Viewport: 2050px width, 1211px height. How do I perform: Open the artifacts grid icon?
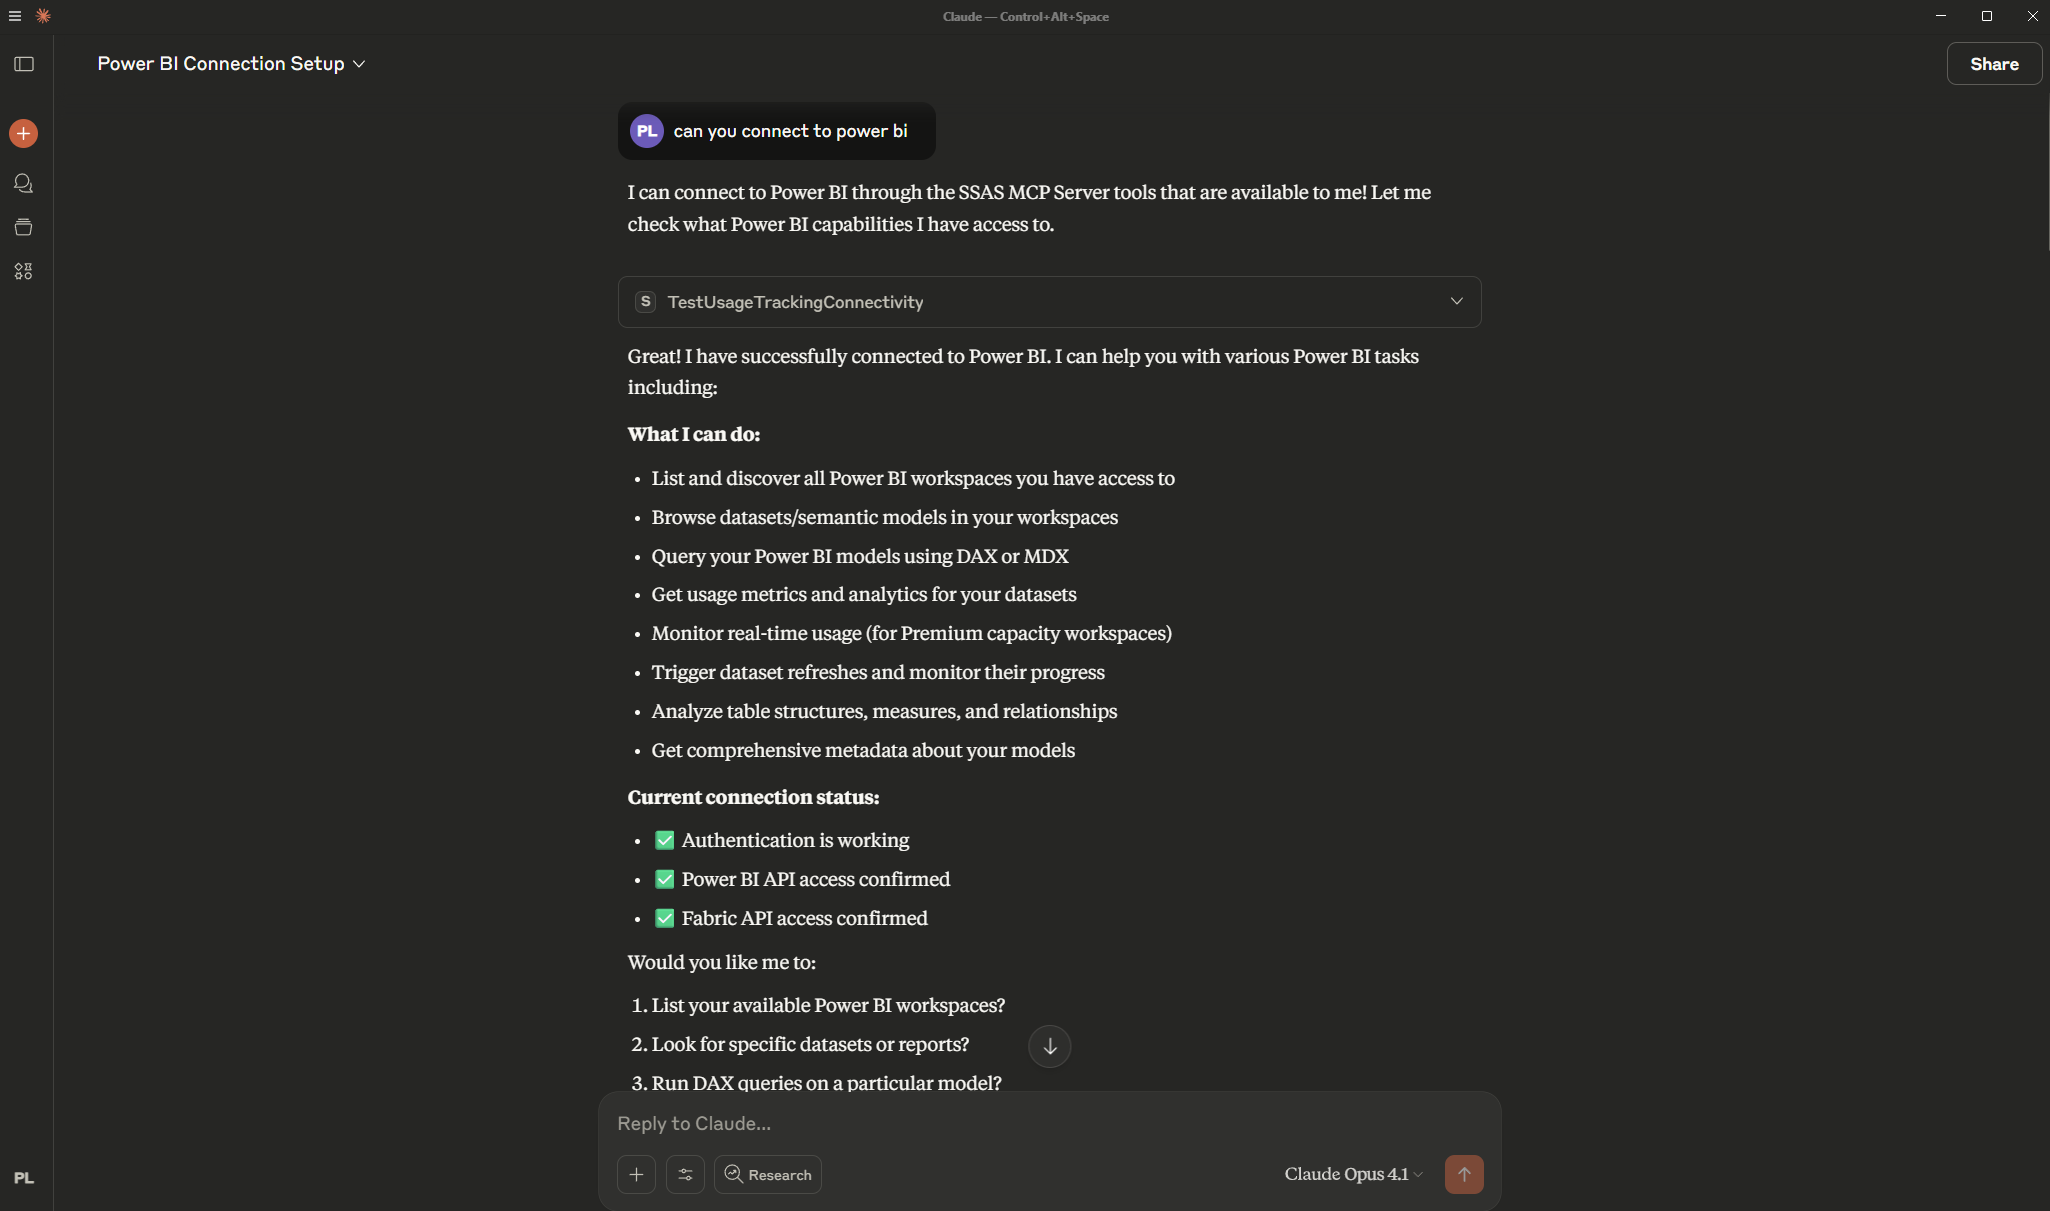(x=24, y=271)
